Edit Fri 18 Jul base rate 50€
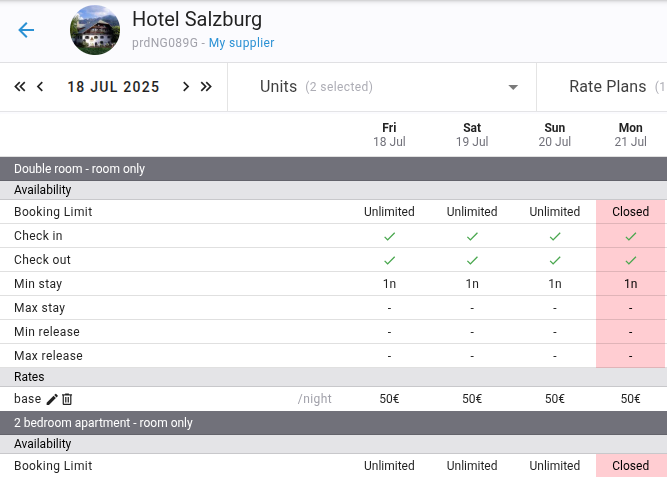Image resolution: width=667 pixels, height=477 pixels. (x=389, y=399)
